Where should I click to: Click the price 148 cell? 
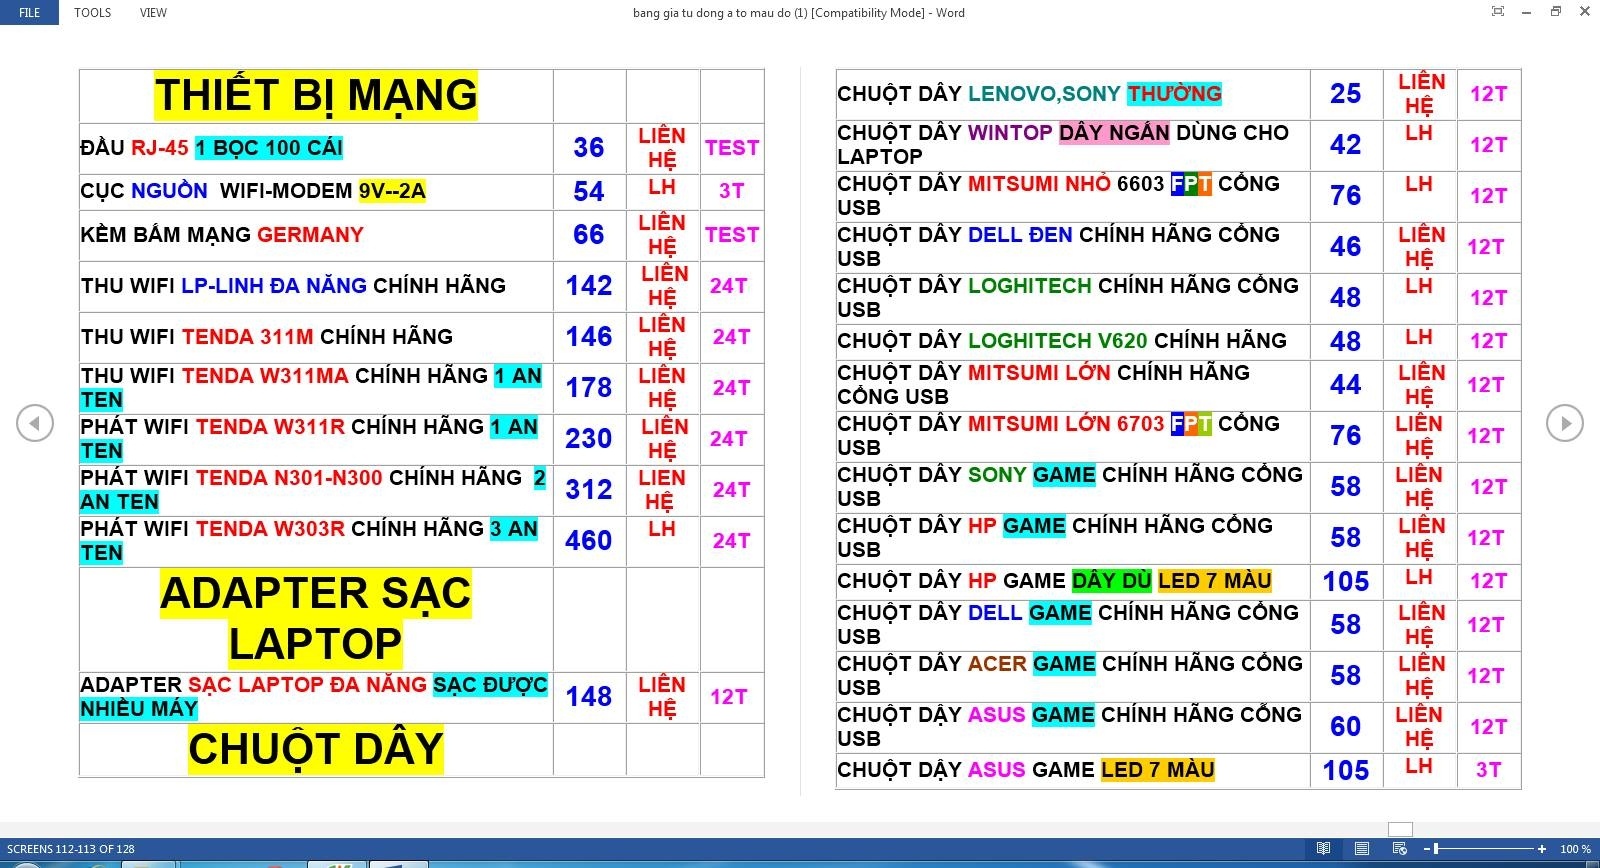[589, 697]
